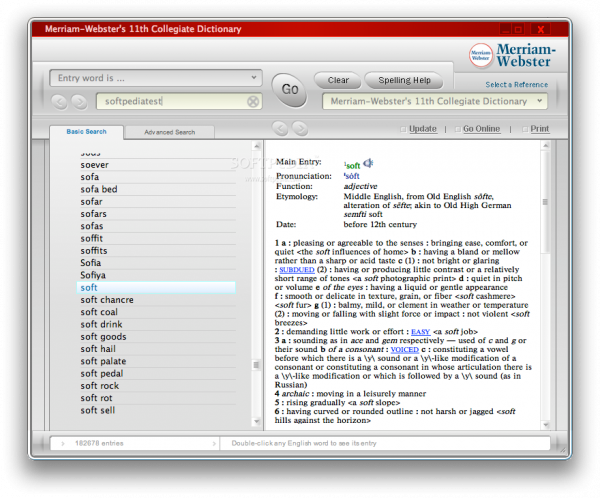Open the Collegiate Dictionary reference dropdown

[x=435, y=101]
